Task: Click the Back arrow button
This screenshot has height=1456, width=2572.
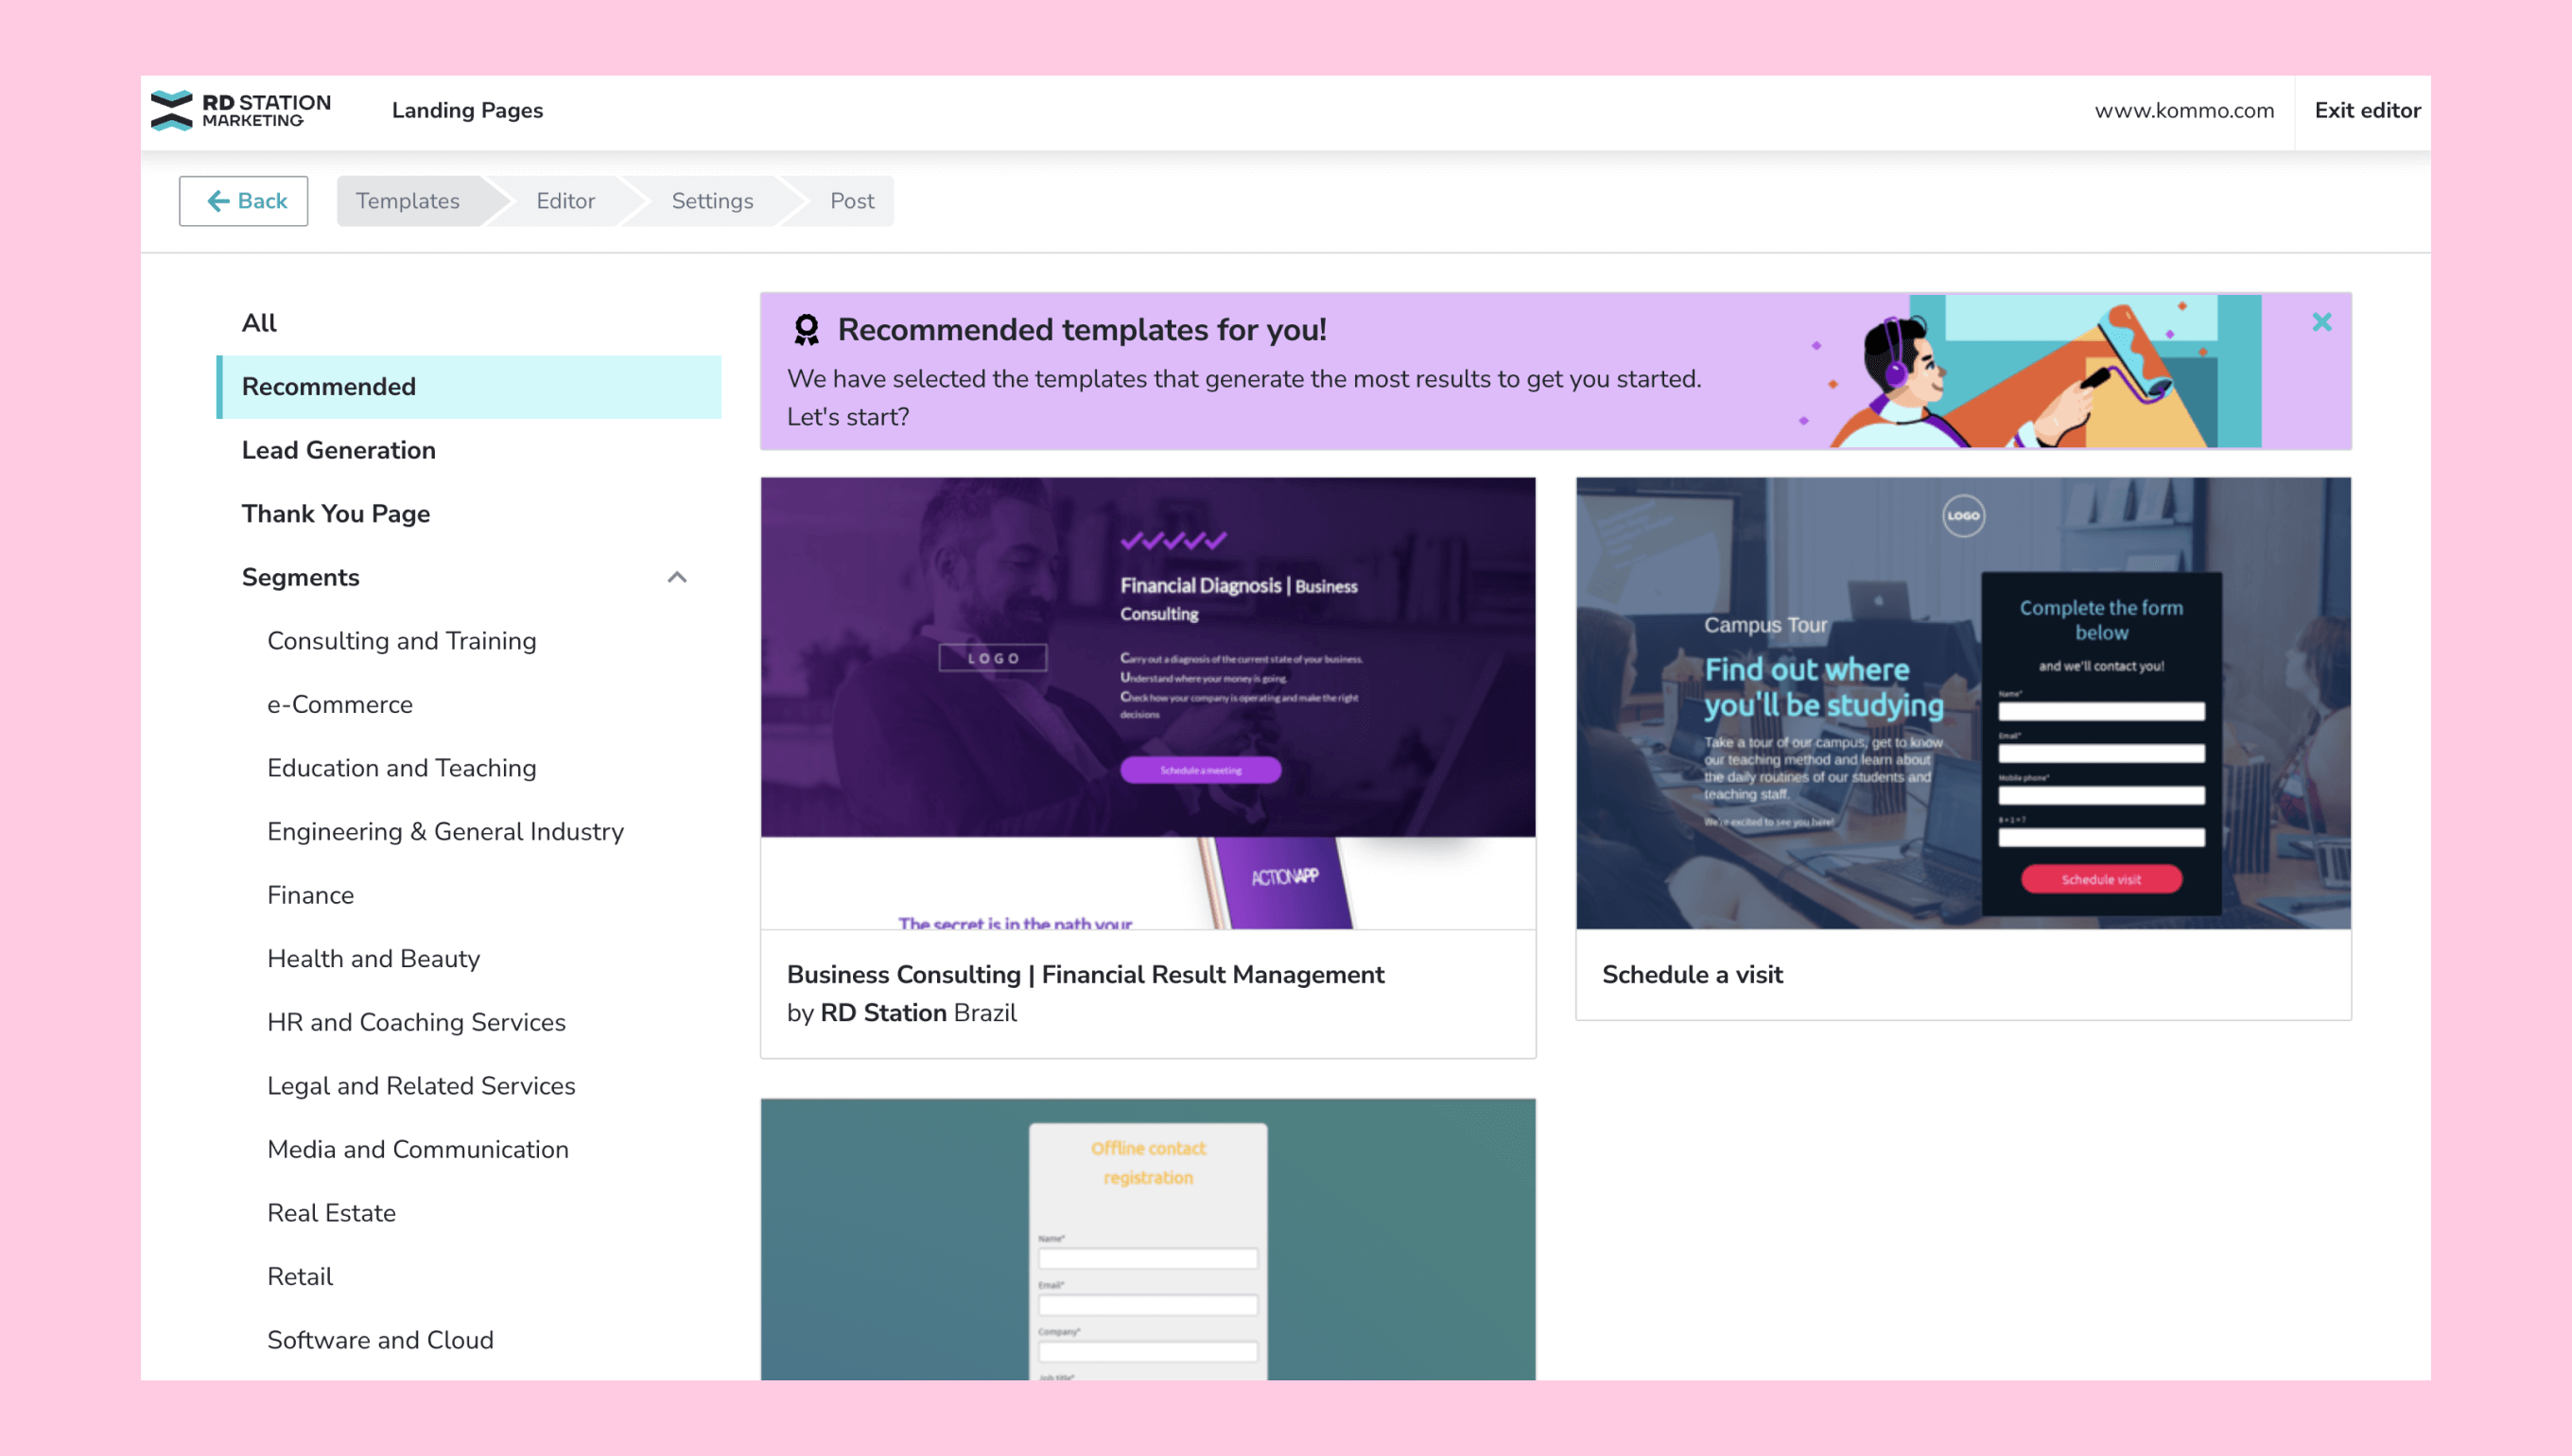Action: tap(243, 201)
